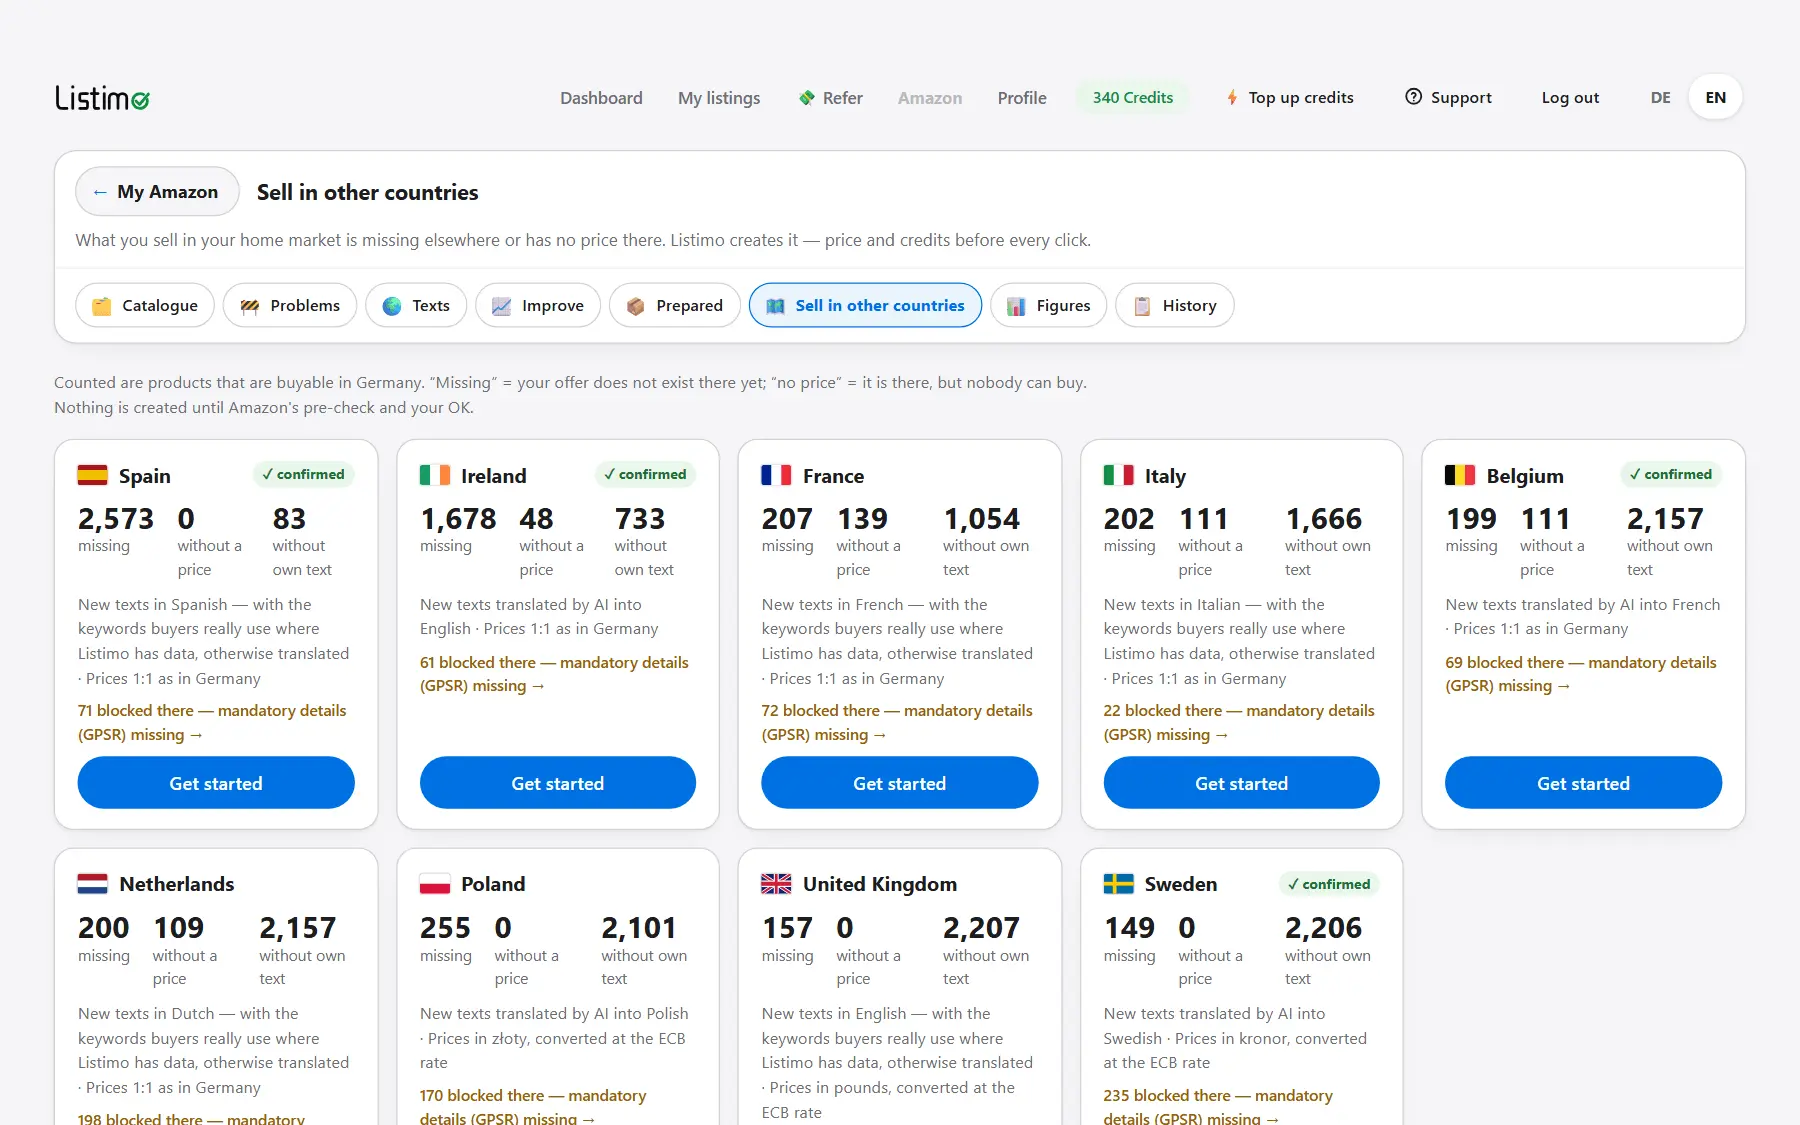The width and height of the screenshot is (1800, 1125).
Task: Go to My listings
Action: [719, 98]
